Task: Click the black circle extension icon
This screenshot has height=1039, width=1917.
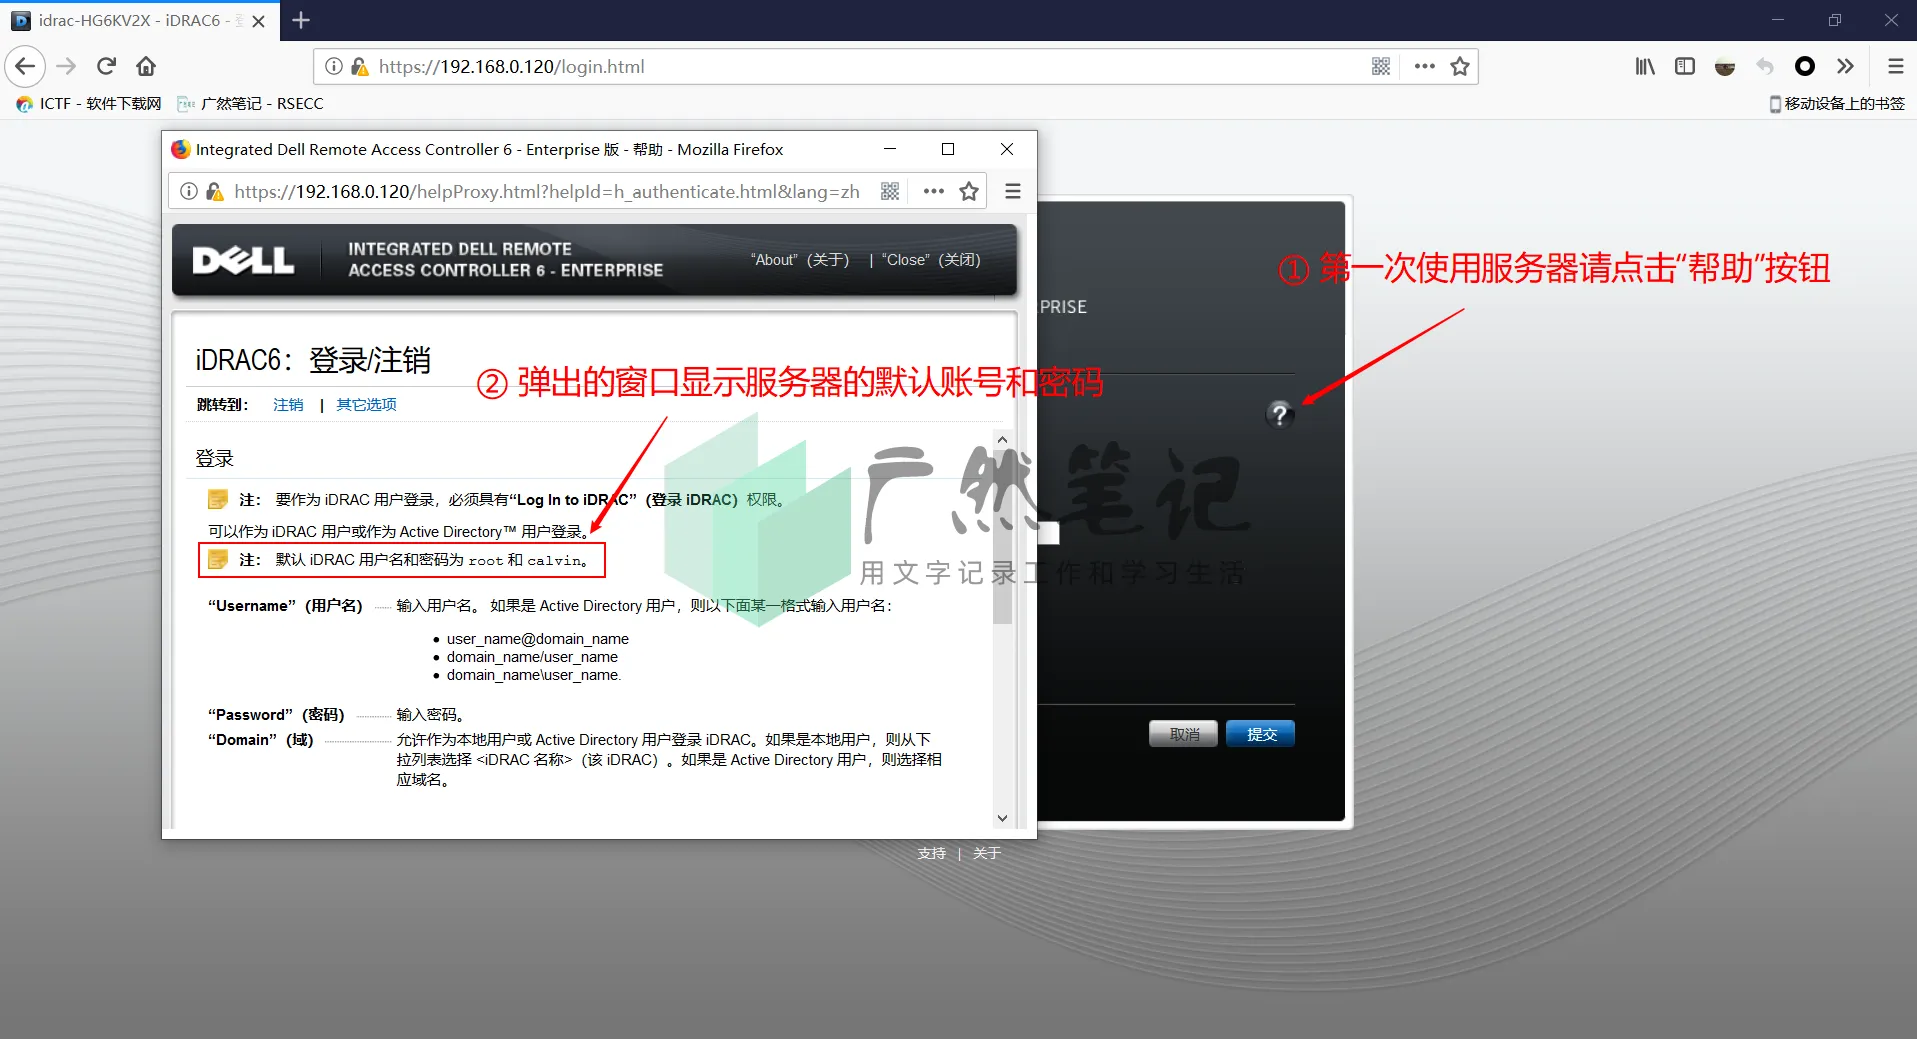Action: point(1805,66)
